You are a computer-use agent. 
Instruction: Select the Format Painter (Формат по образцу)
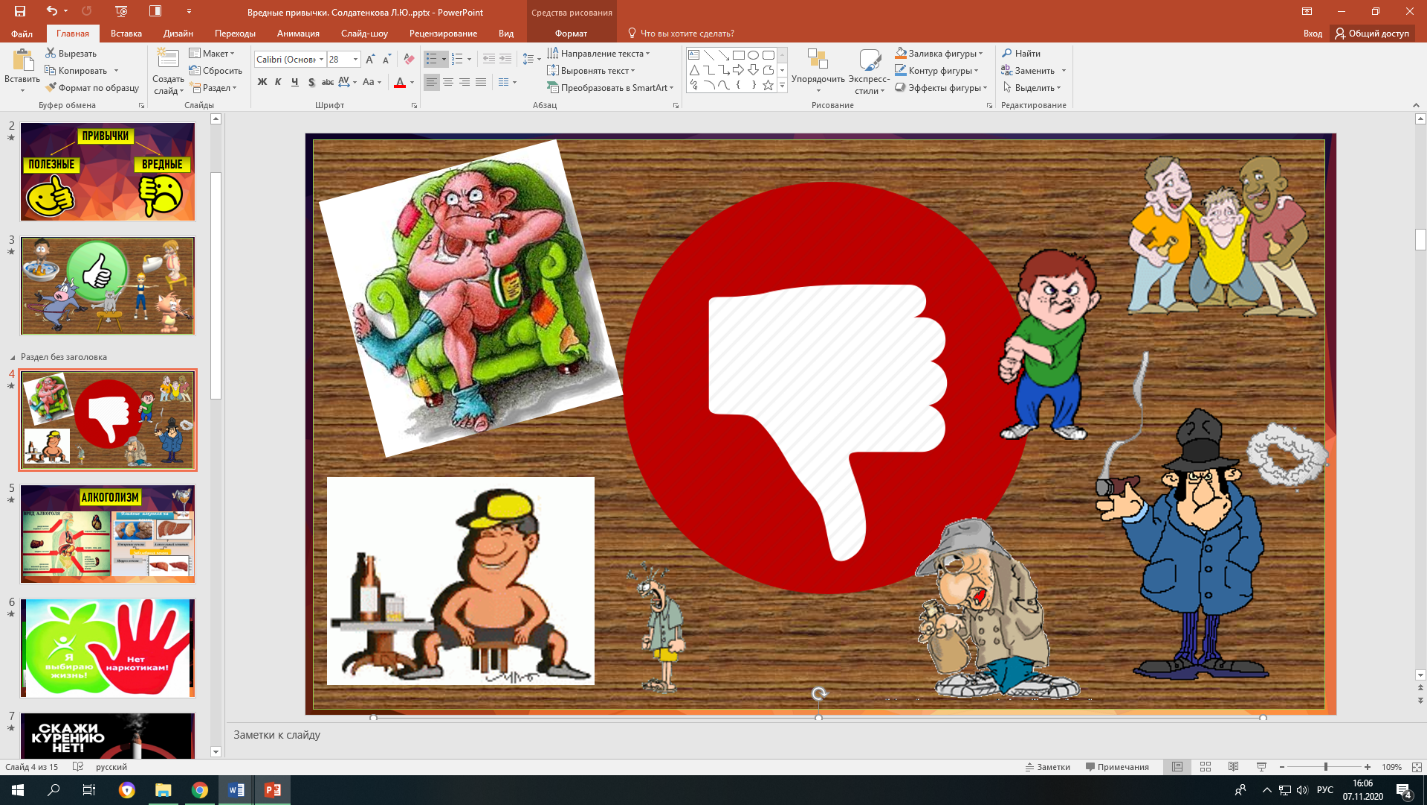click(x=91, y=88)
